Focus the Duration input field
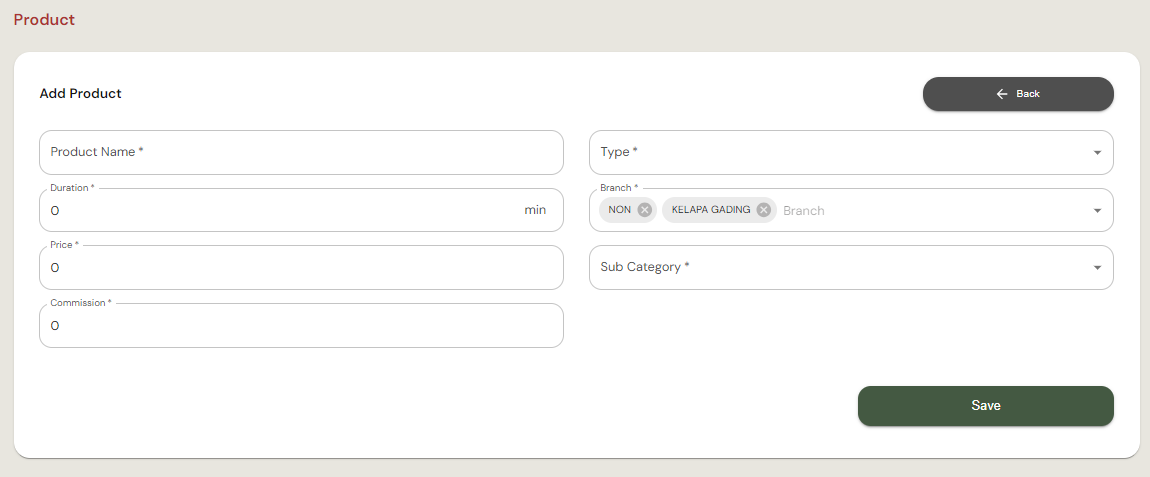 coord(280,211)
